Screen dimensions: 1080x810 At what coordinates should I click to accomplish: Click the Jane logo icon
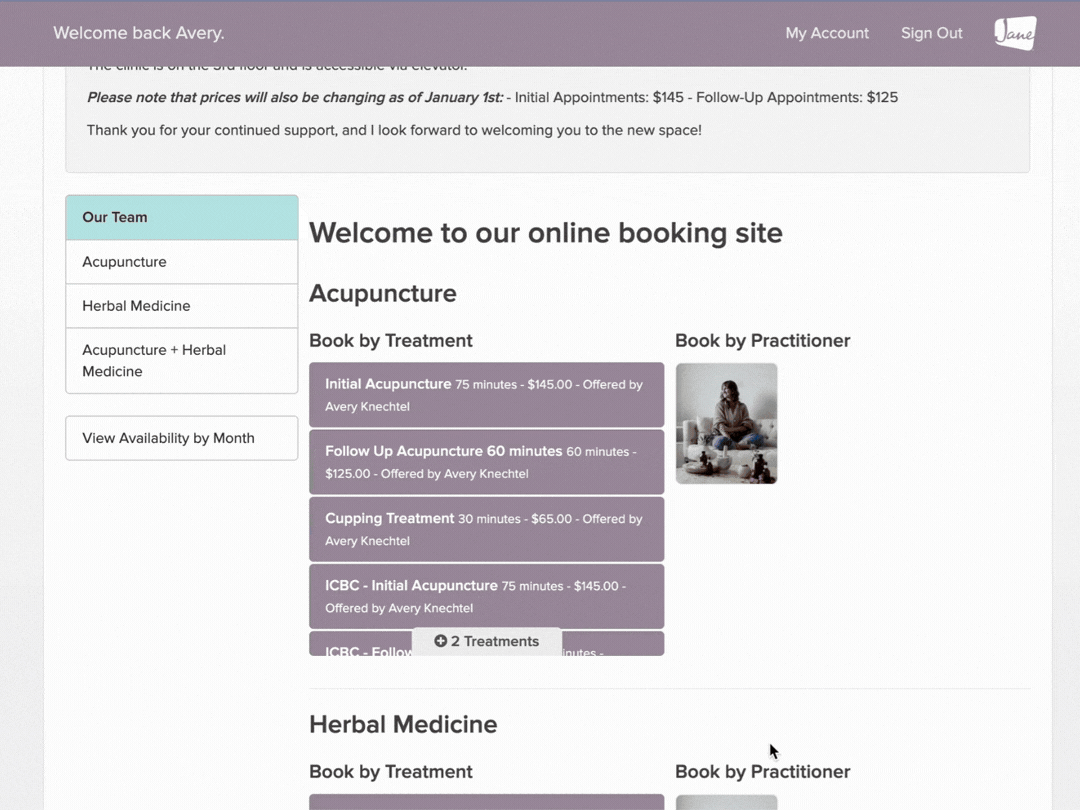(x=1015, y=33)
